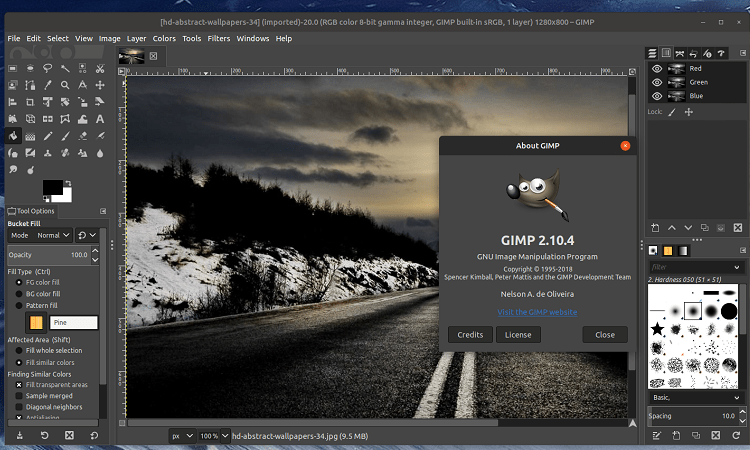Select the Zoom magnifier tool
The height and width of the screenshot is (450, 750).
(65, 85)
